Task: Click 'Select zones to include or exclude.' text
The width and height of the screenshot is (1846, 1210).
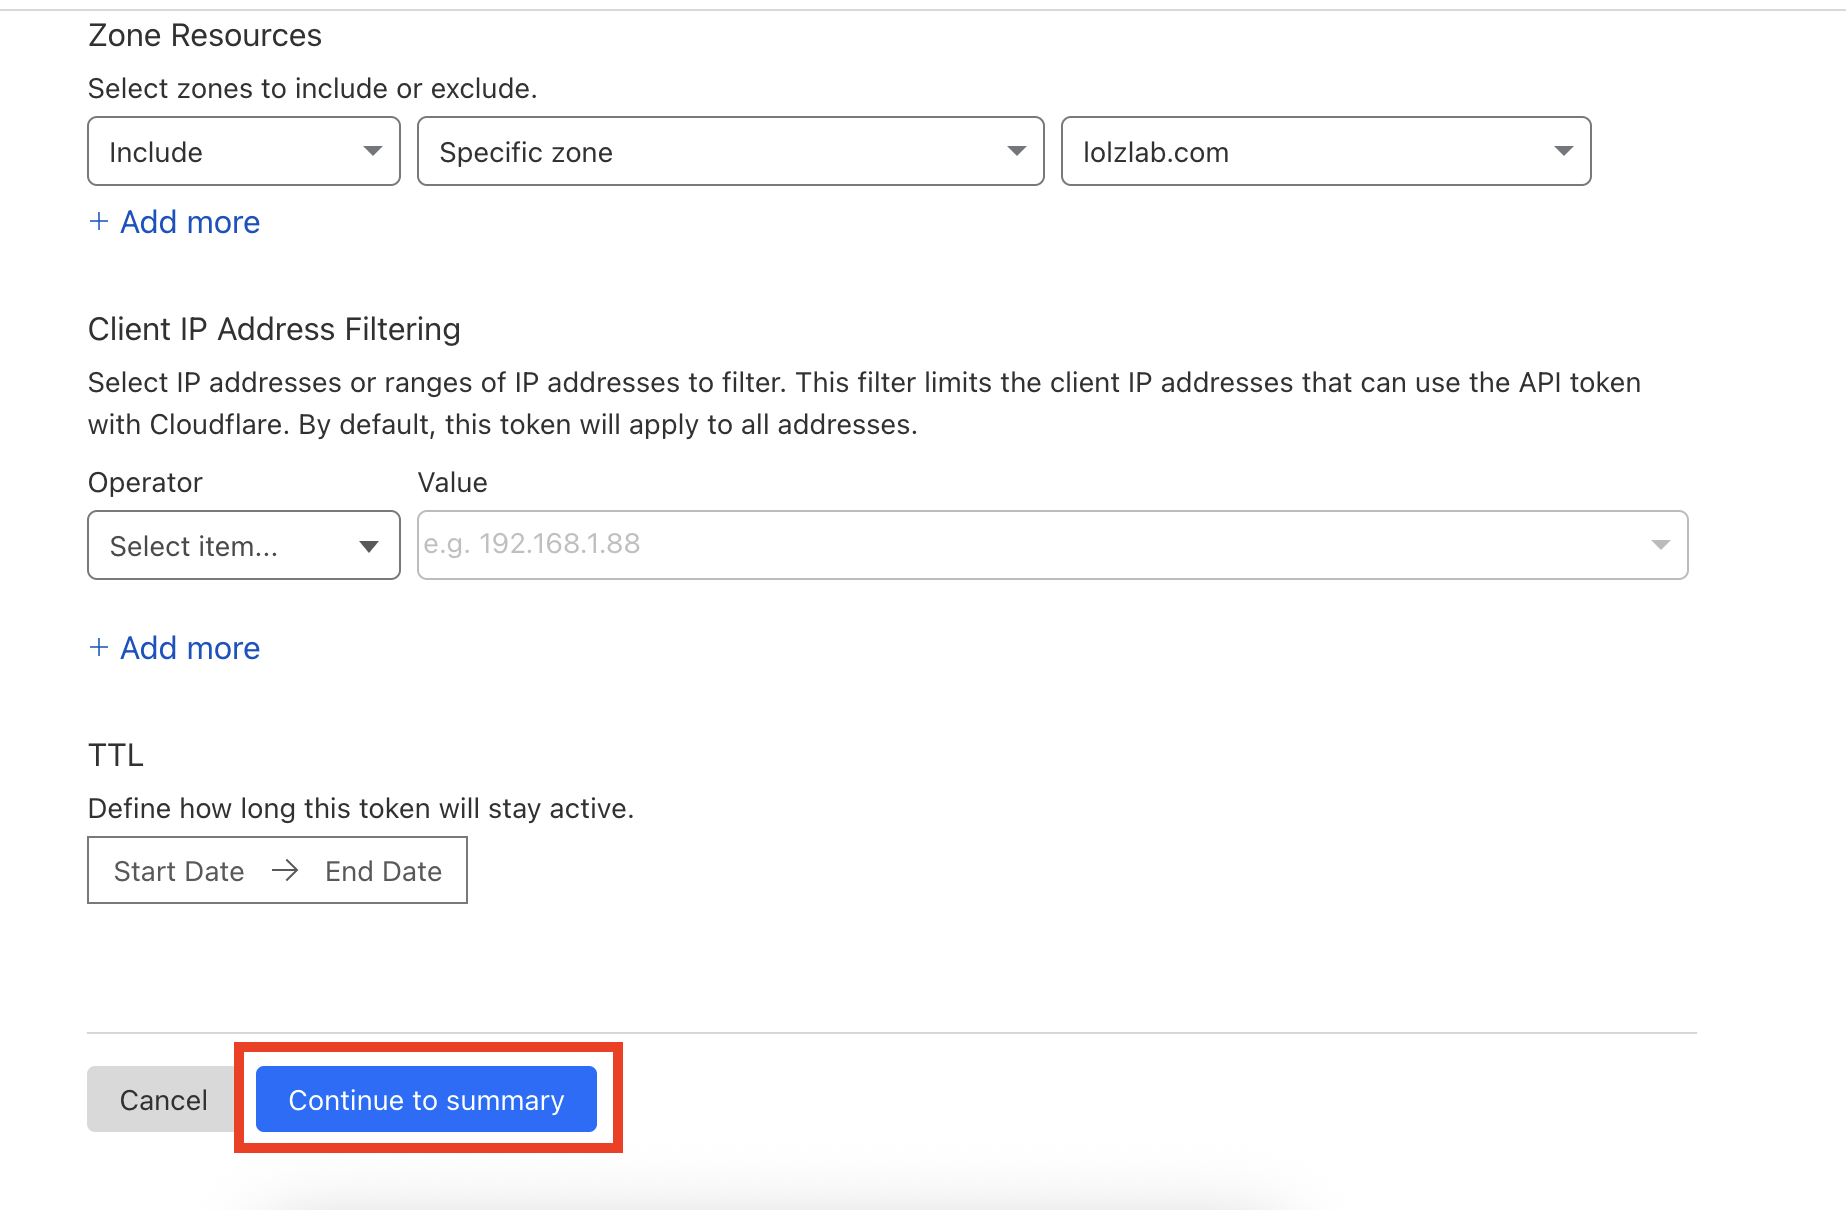Action: coord(313,88)
